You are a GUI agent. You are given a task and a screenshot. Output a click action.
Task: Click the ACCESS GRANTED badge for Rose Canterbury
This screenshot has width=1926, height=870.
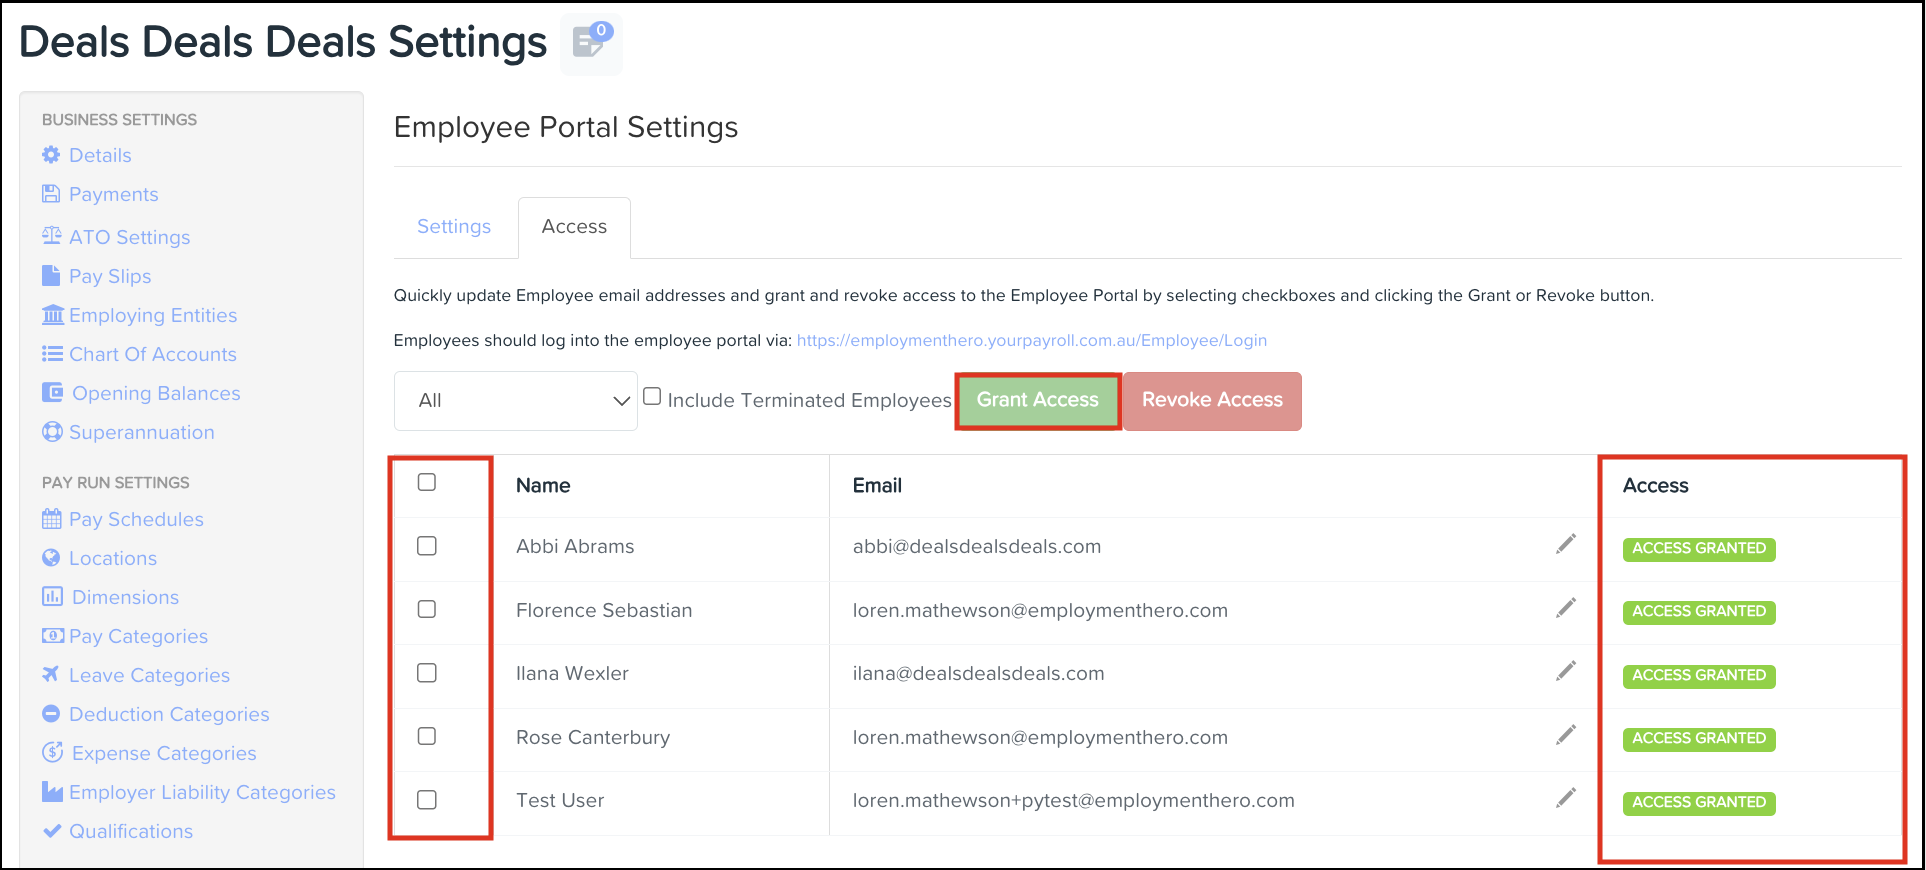[x=1698, y=738]
